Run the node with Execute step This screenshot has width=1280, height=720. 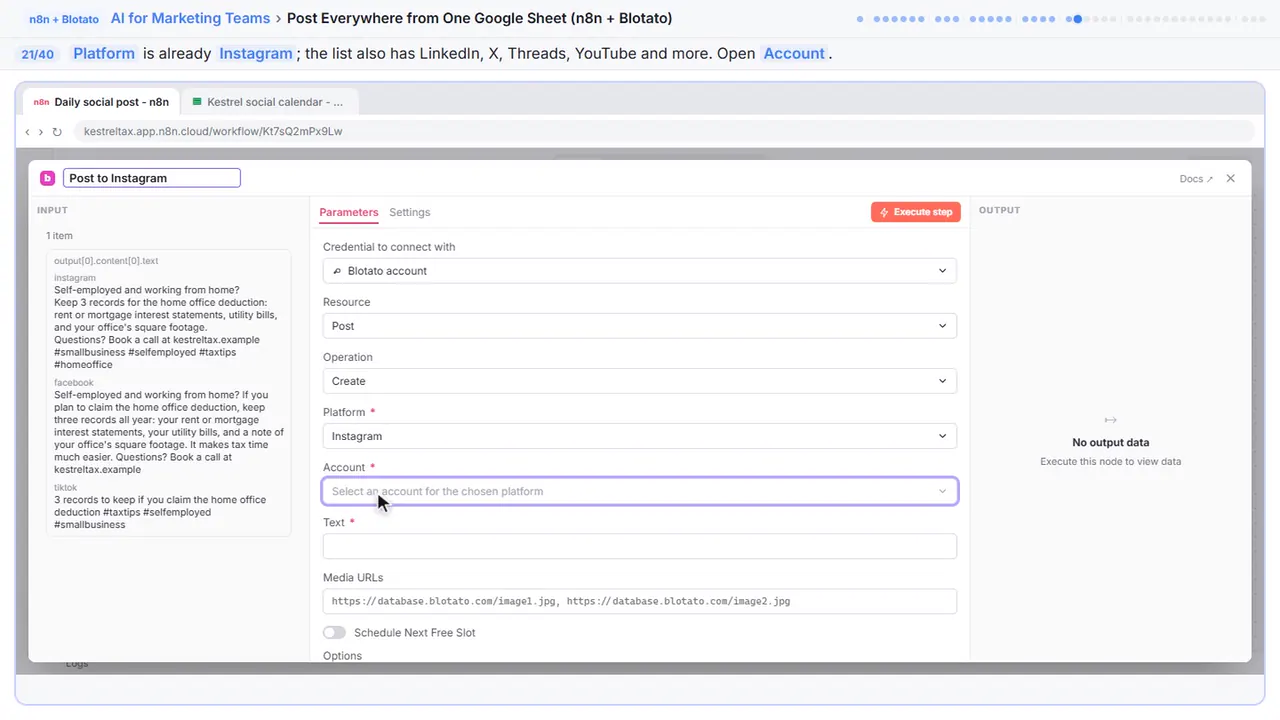pyautogui.click(x=916, y=212)
